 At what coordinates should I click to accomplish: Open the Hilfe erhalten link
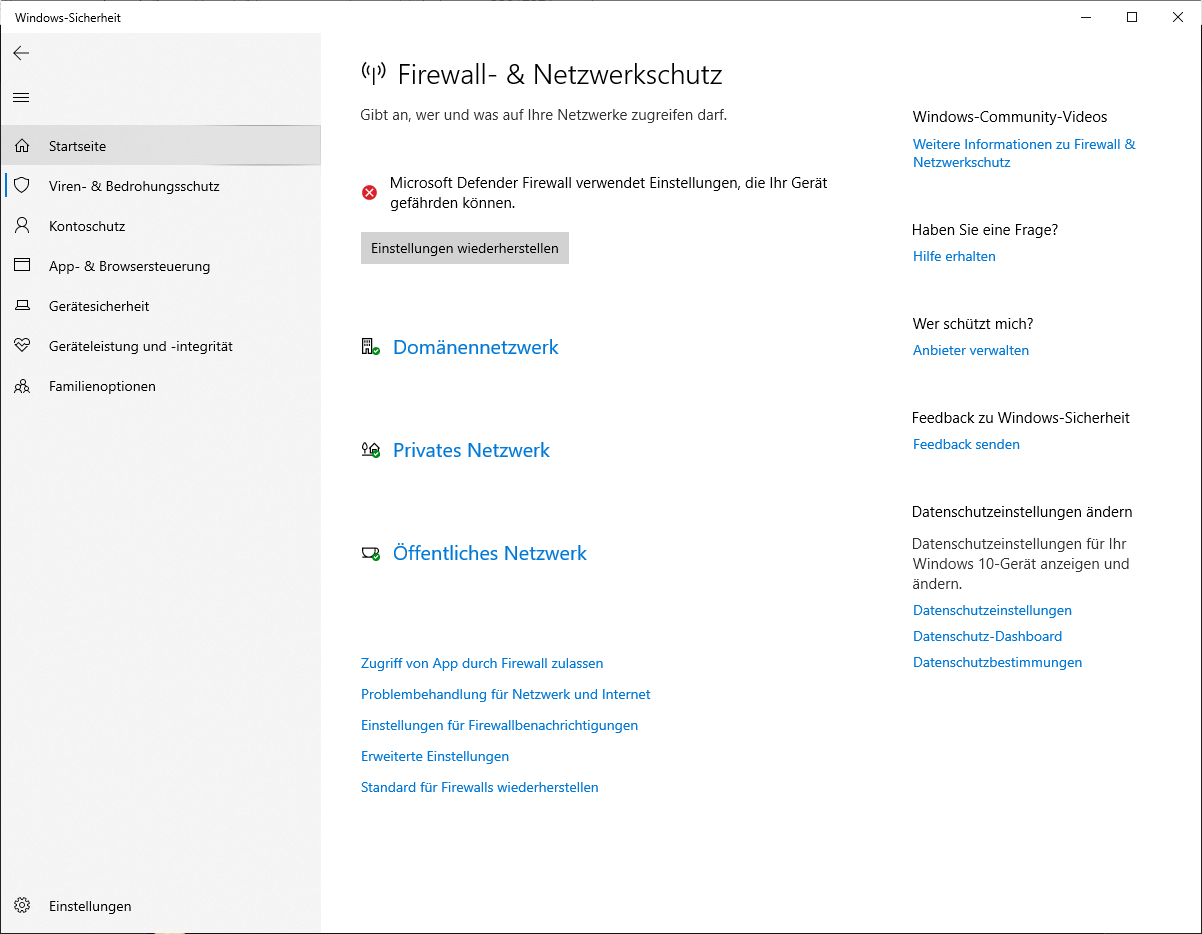coord(954,256)
